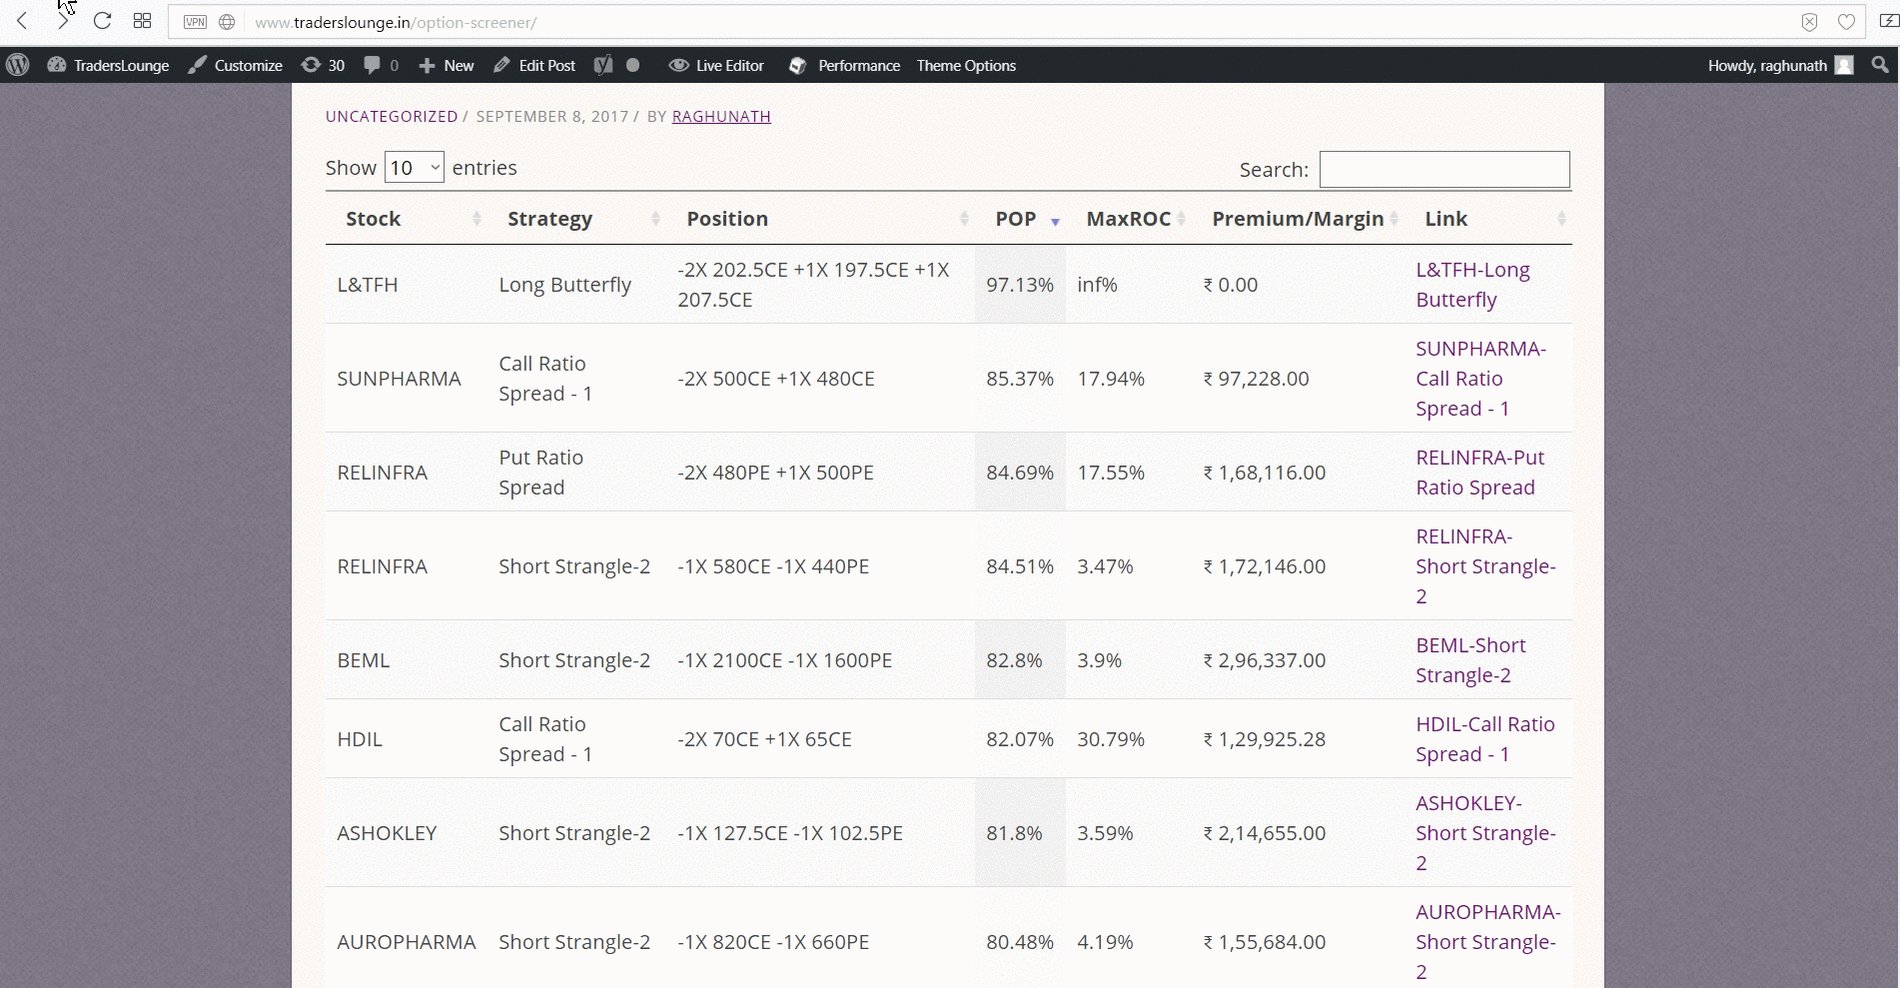1900x988 pixels.
Task: Click the ad blocker shield icon
Action: 1809,22
